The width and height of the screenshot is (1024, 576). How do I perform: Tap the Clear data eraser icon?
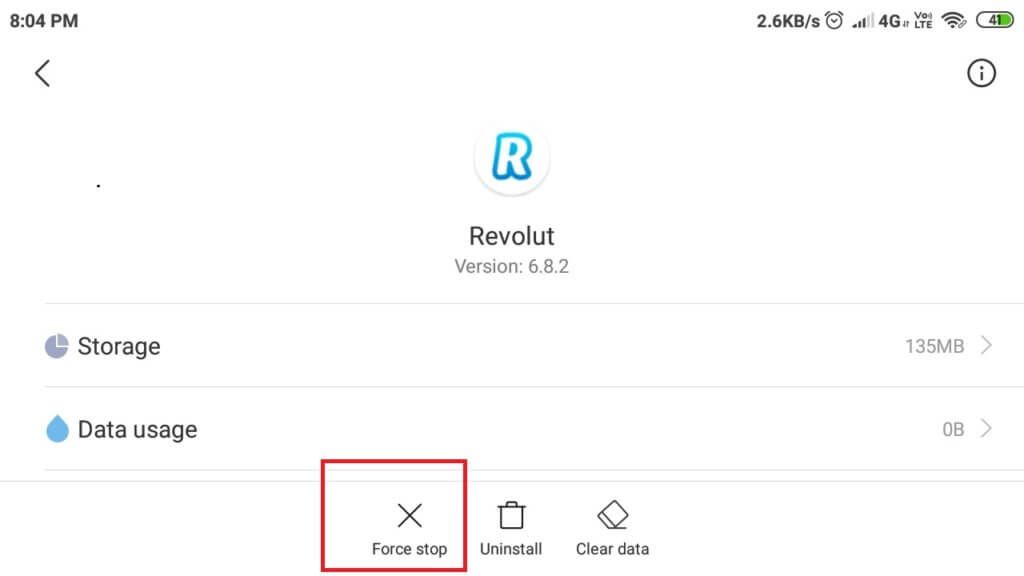tap(613, 515)
